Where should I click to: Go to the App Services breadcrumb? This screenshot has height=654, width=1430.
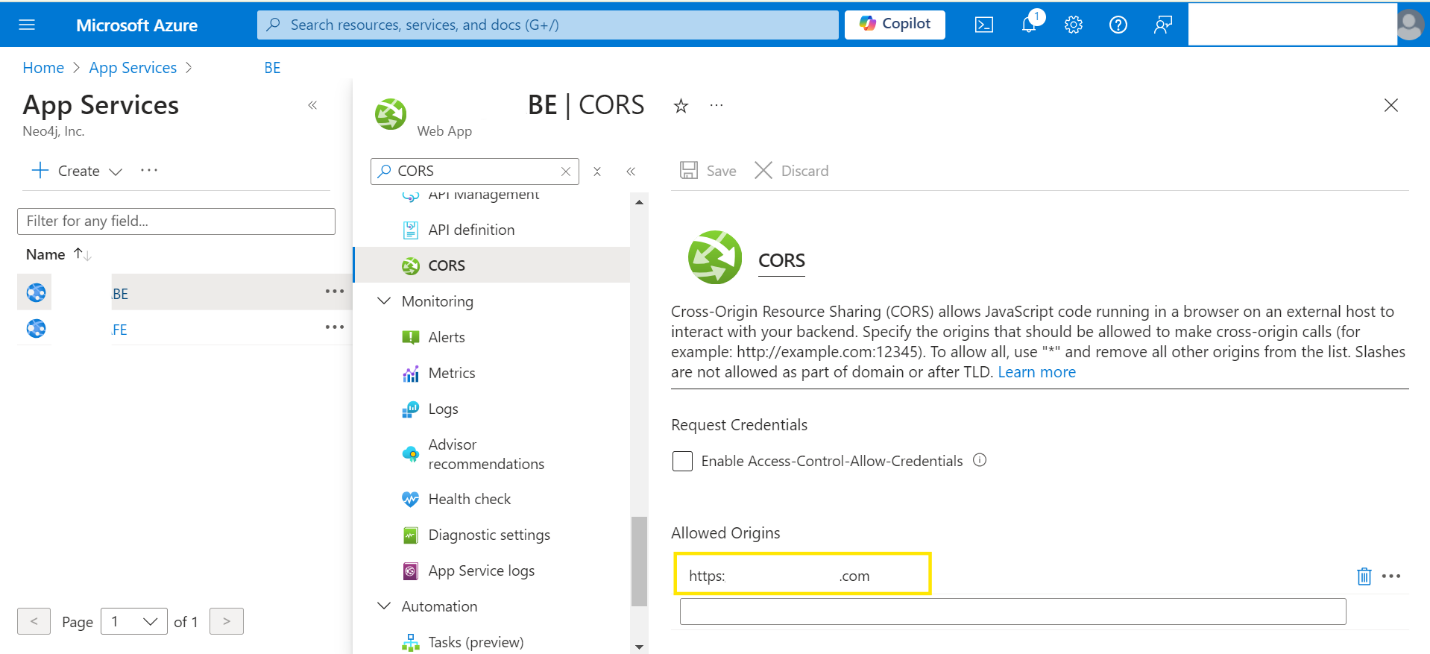[x=133, y=68]
